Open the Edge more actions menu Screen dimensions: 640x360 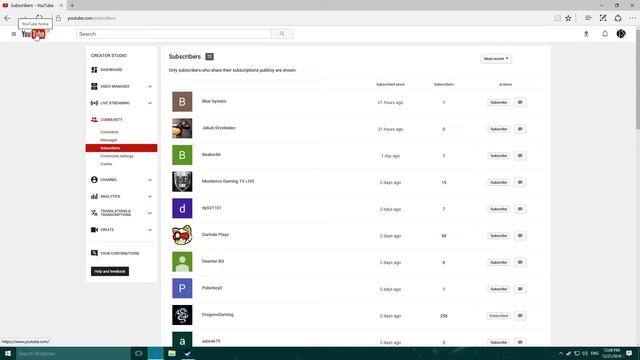633,18
